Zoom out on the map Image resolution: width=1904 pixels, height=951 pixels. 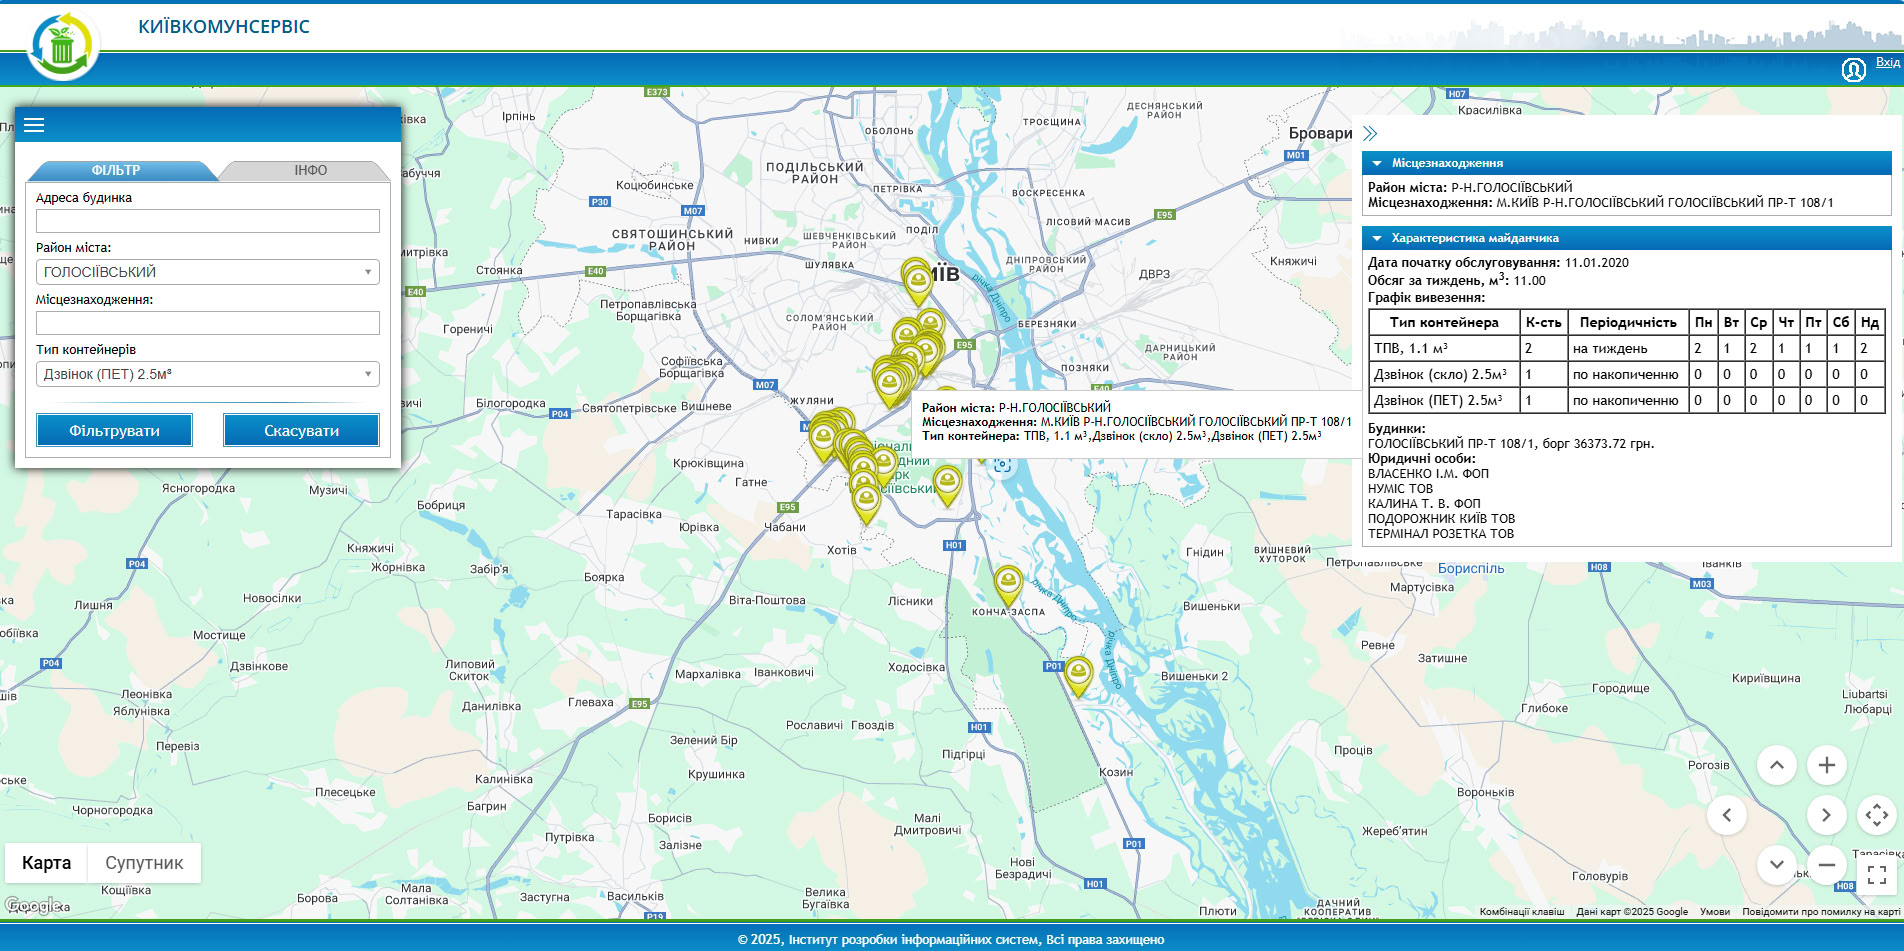1826,864
